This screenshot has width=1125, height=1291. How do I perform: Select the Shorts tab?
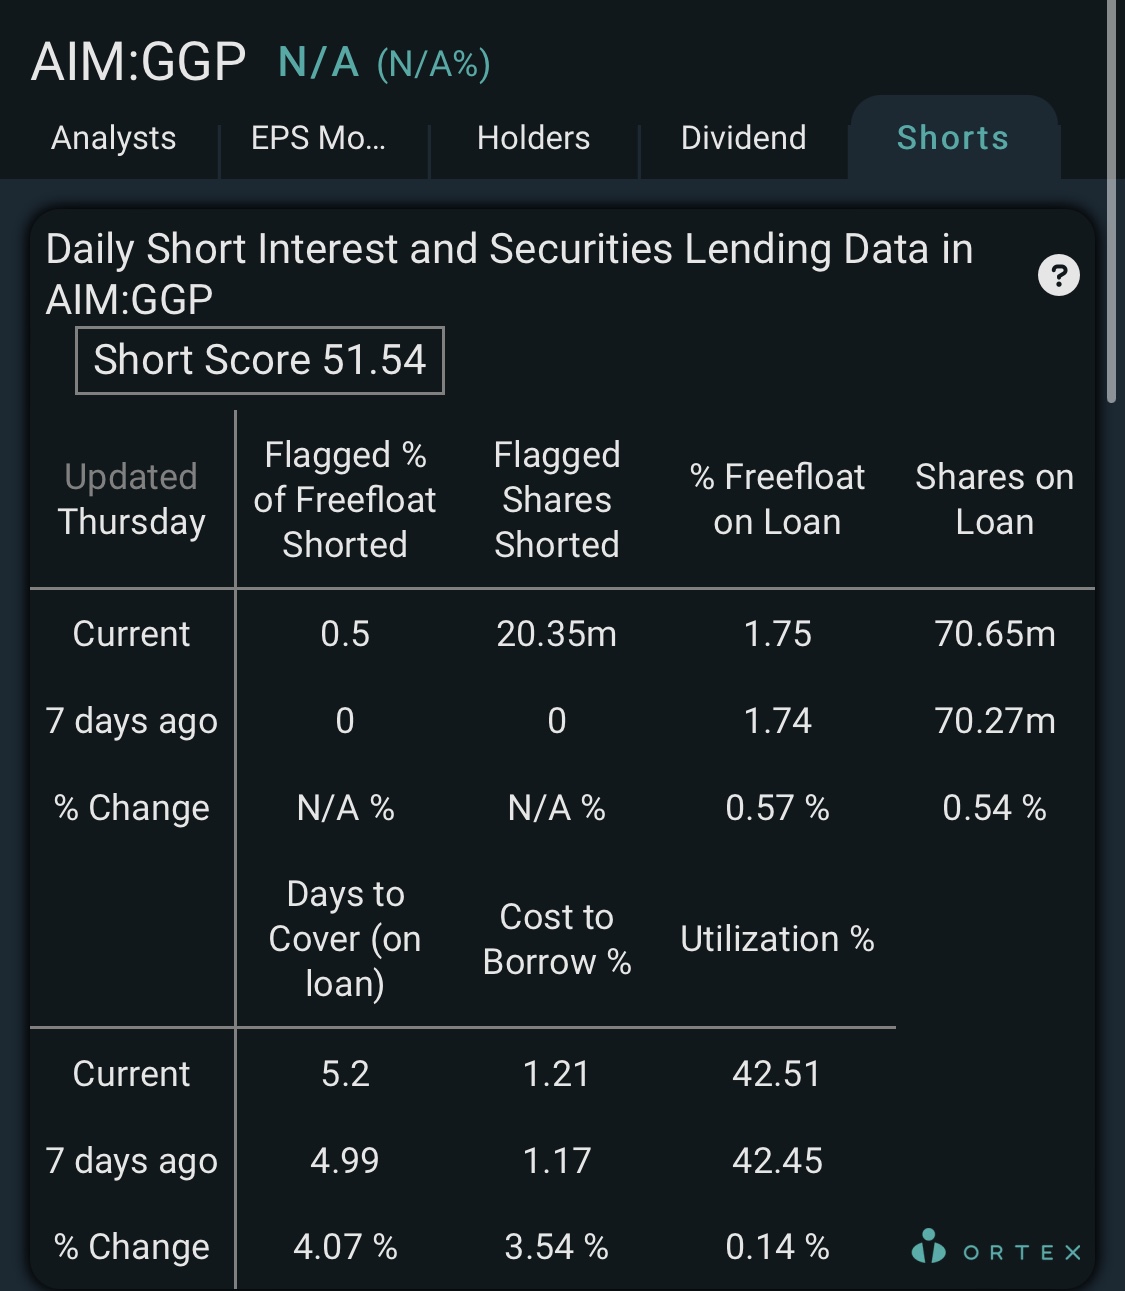click(953, 138)
